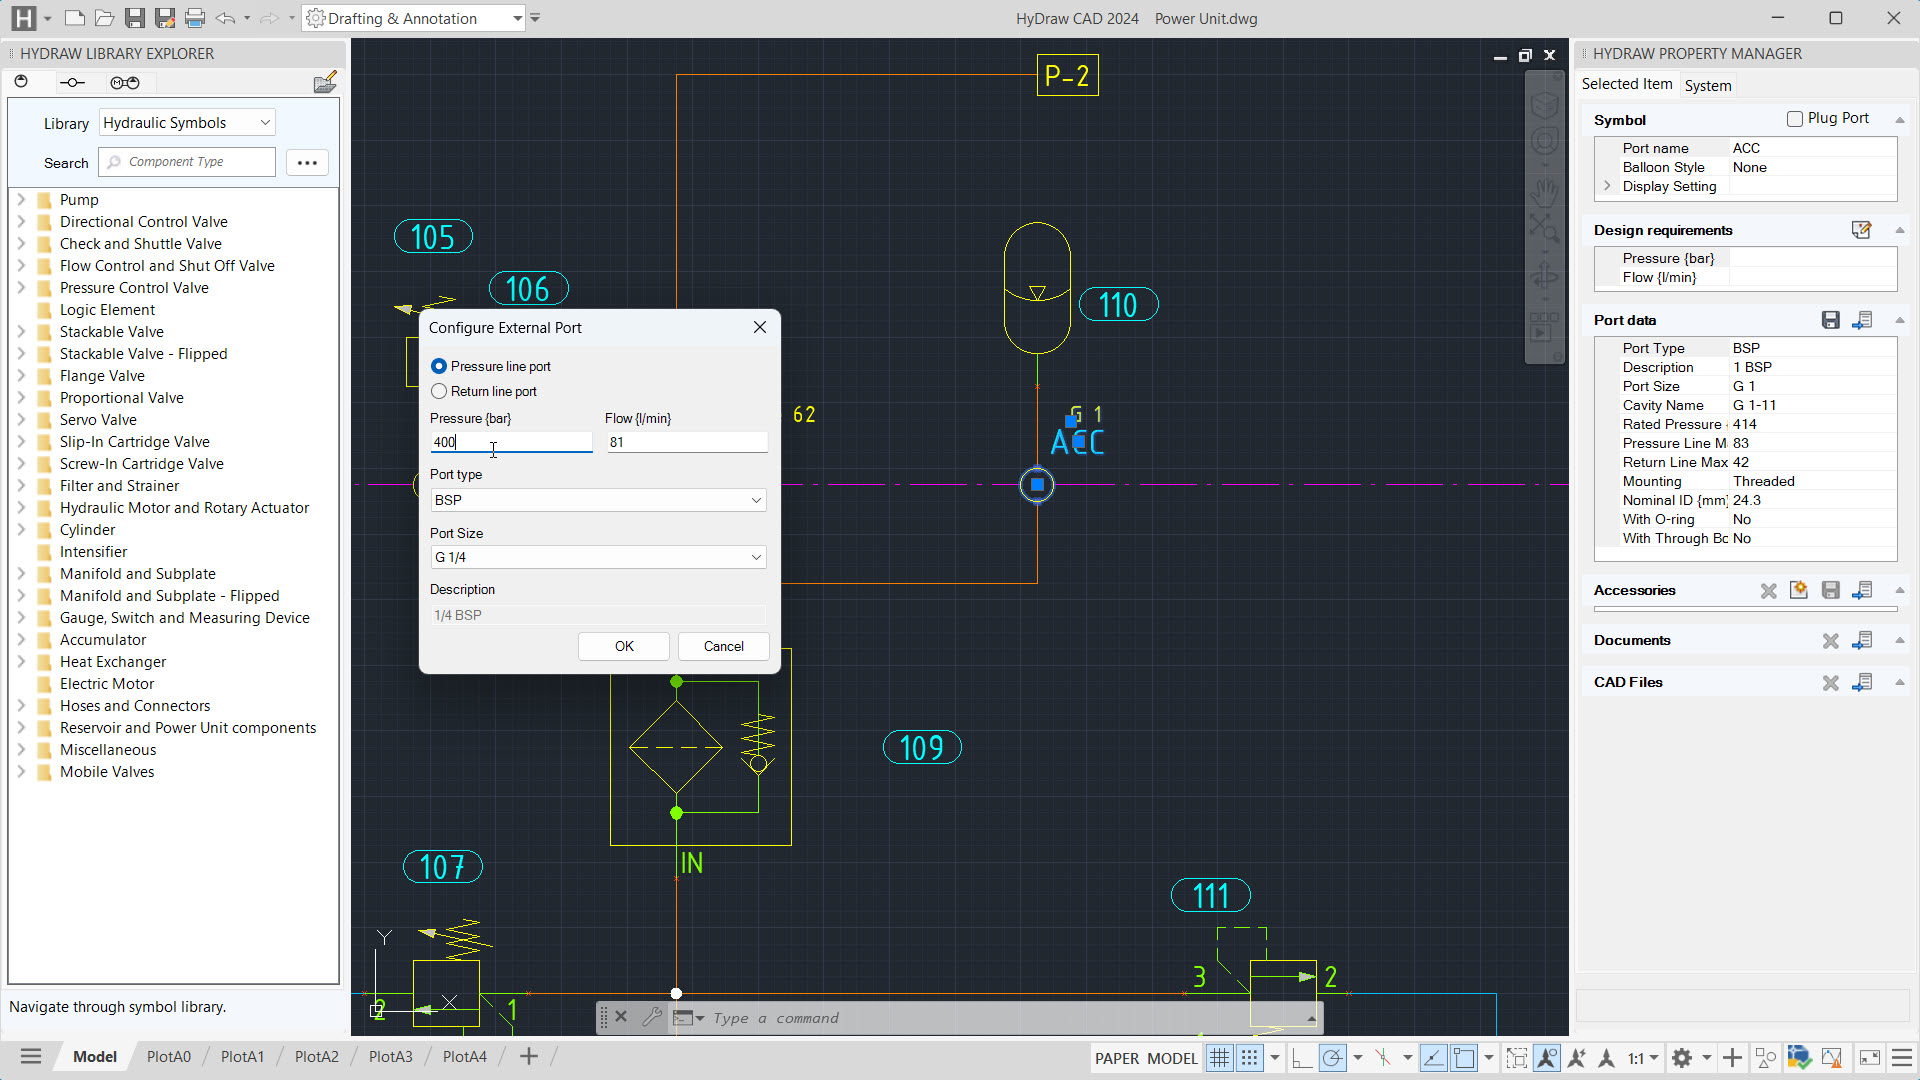
Task: Save port data with the disk icon
Action: coord(1830,320)
